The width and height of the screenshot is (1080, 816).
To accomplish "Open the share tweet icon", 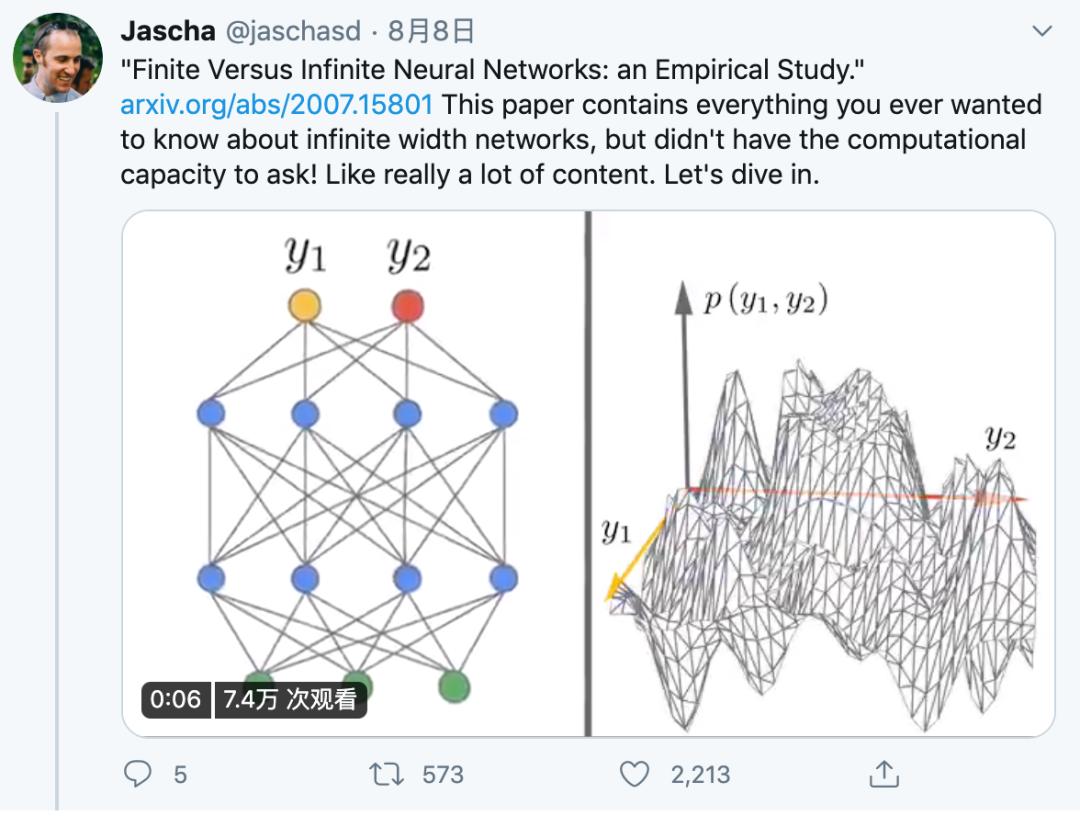I will 884,773.
